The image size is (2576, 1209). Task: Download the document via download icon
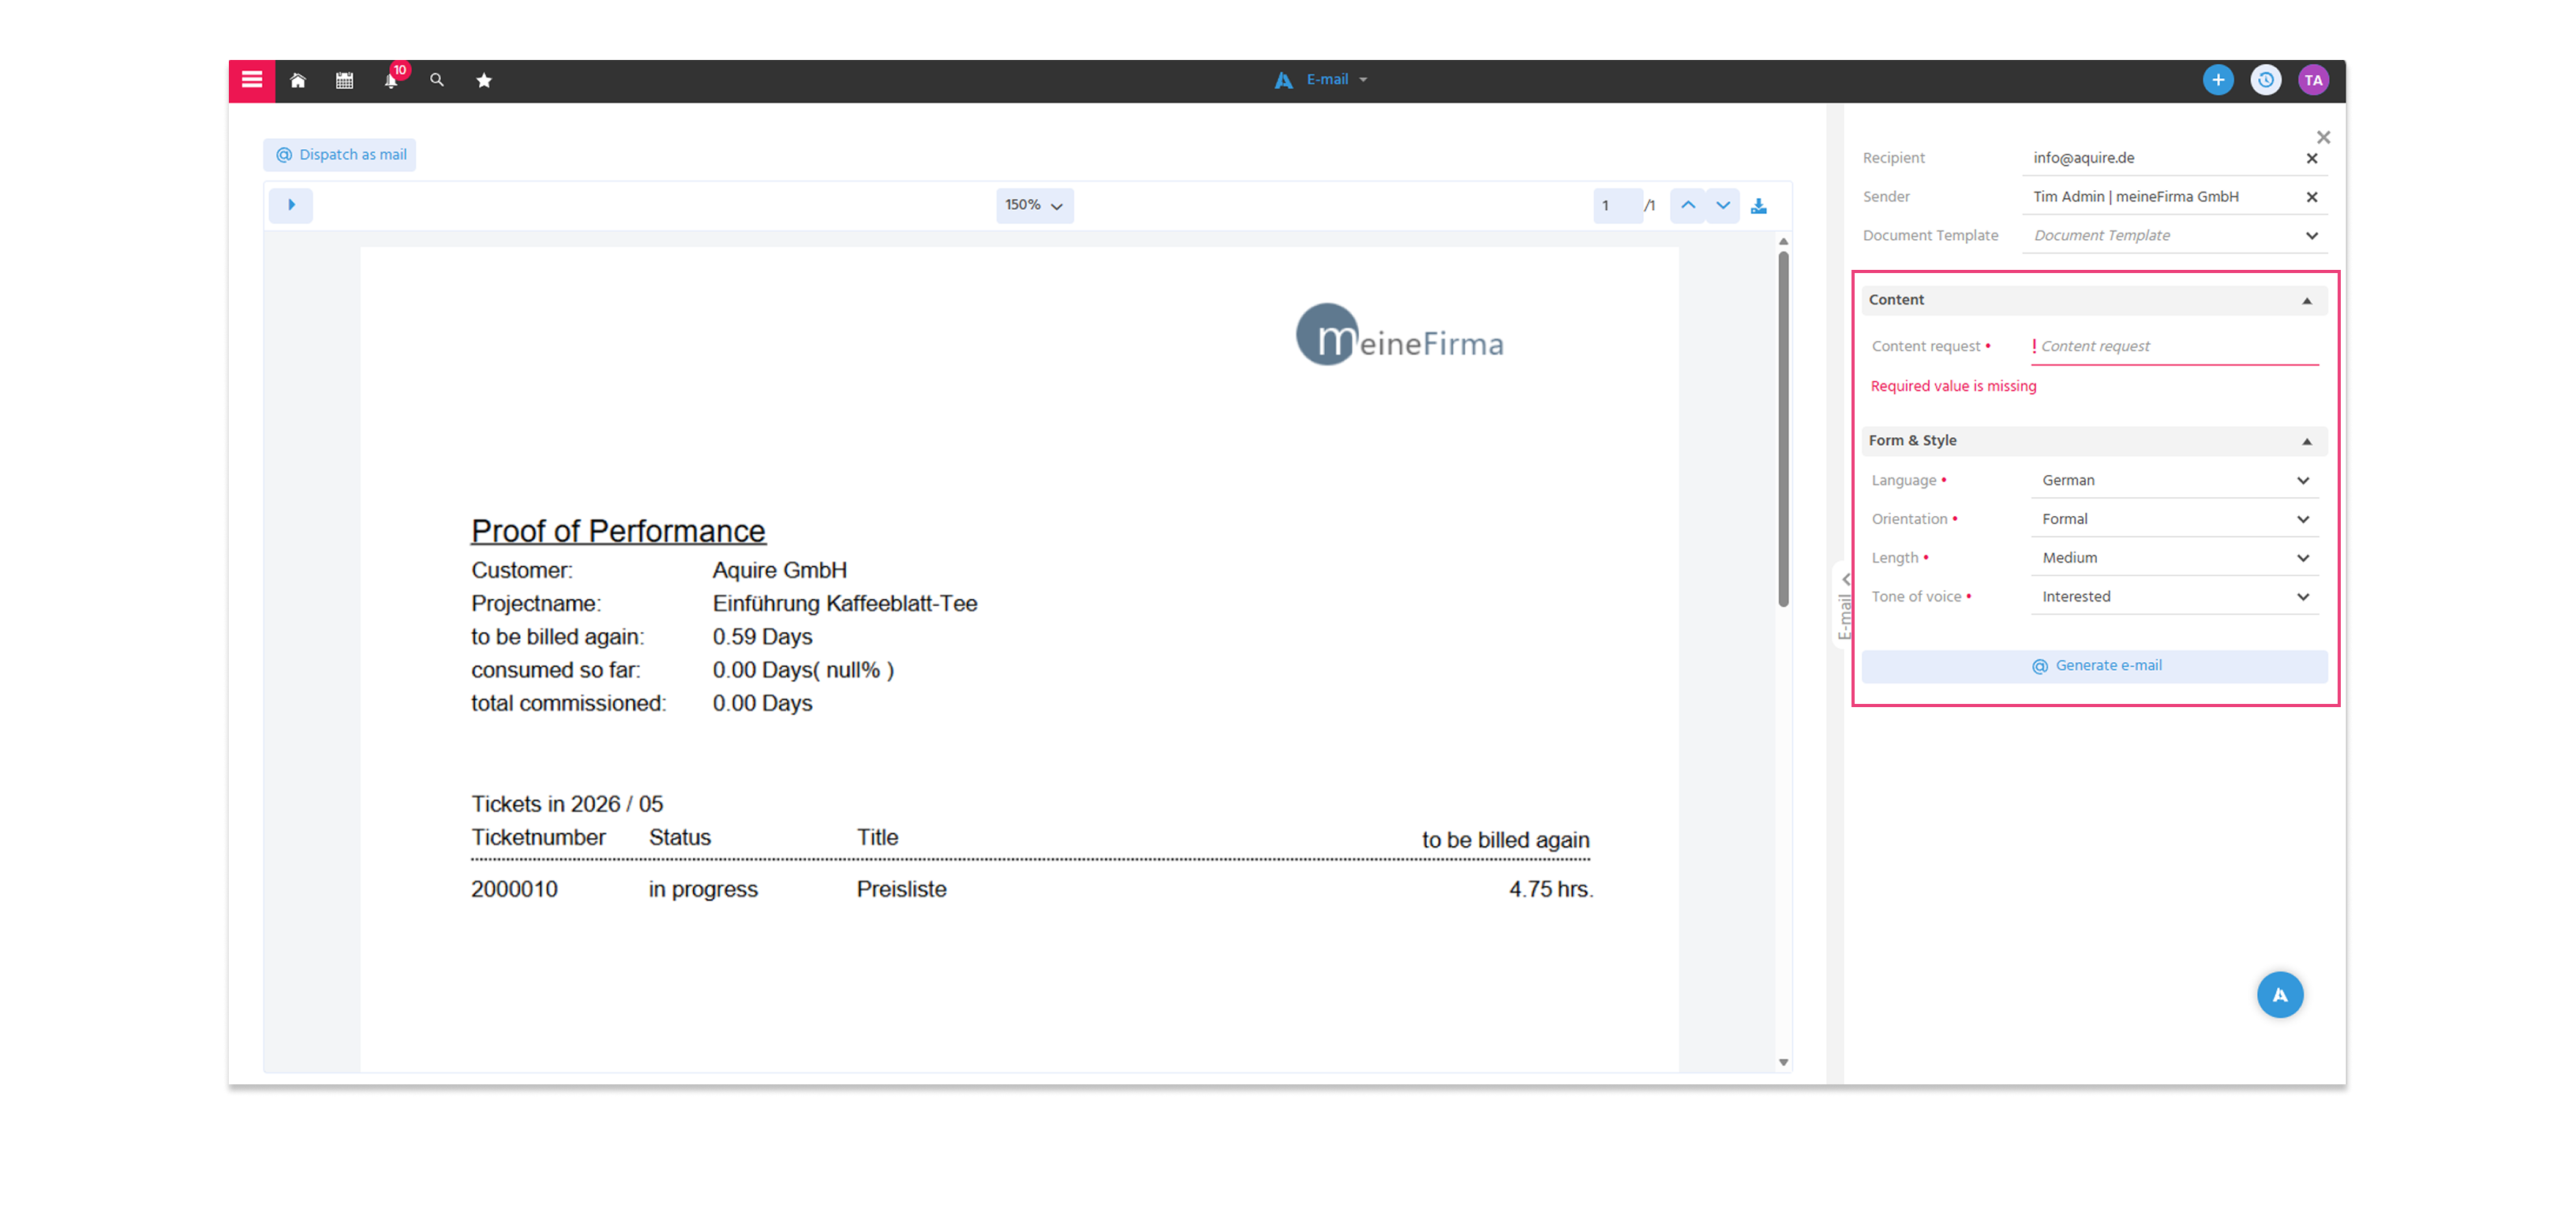(1759, 205)
